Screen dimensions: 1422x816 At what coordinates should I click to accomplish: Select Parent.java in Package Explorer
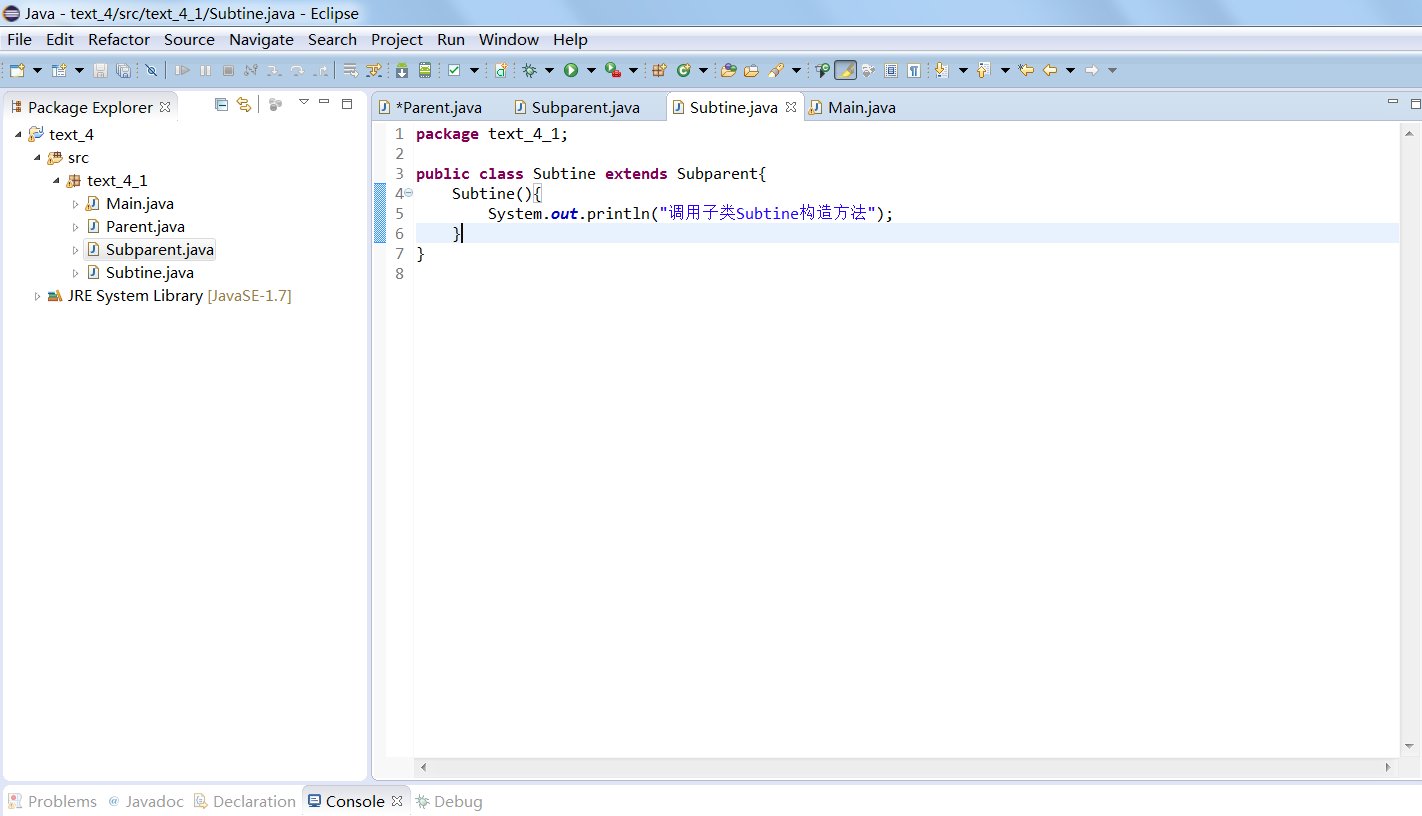[145, 227]
